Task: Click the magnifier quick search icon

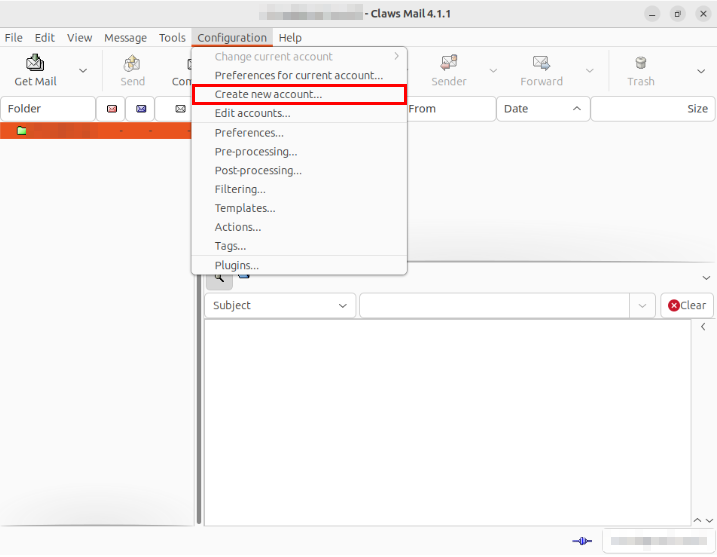Action: click(219, 279)
